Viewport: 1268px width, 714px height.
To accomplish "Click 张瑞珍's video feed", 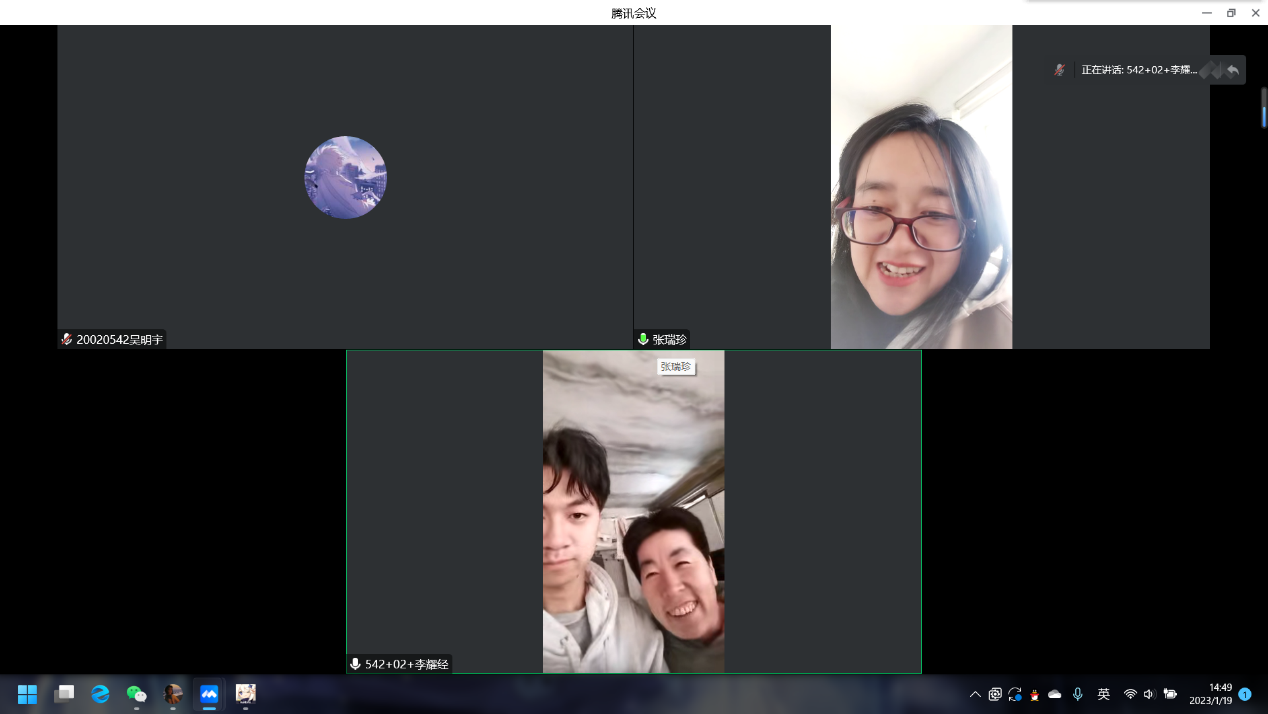I will pos(921,187).
